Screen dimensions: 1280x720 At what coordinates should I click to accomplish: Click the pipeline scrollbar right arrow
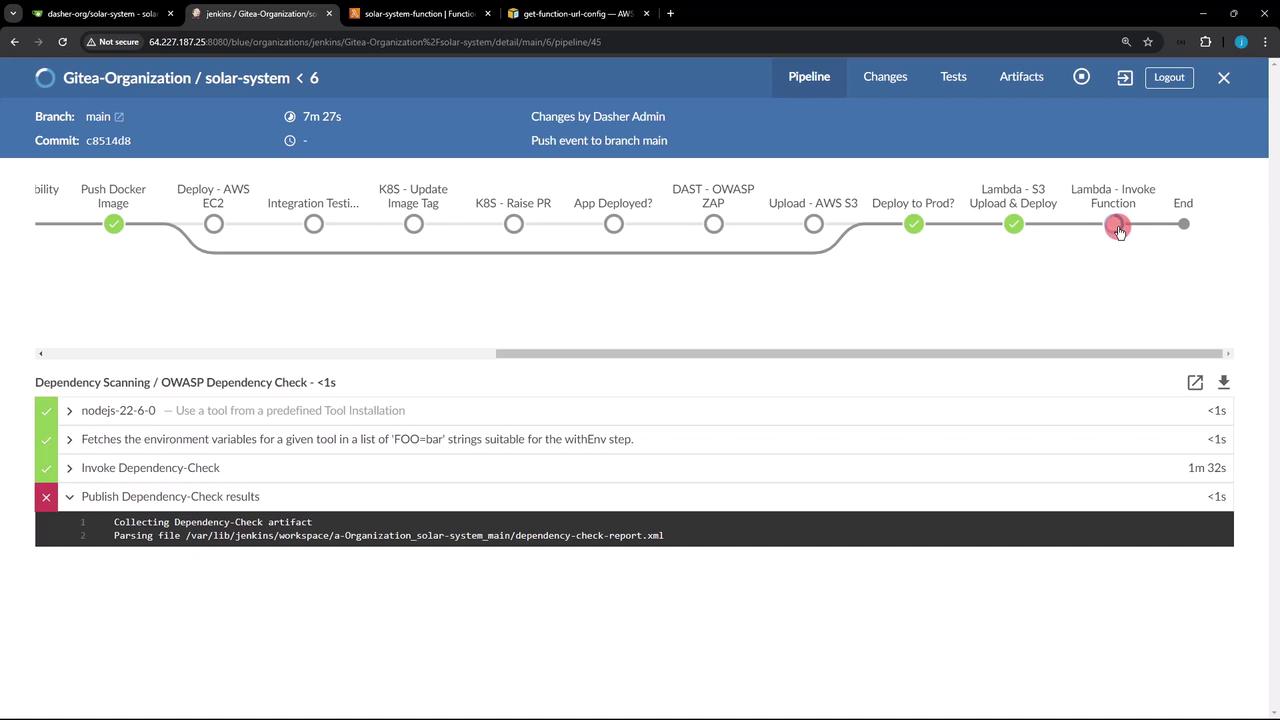(1228, 353)
